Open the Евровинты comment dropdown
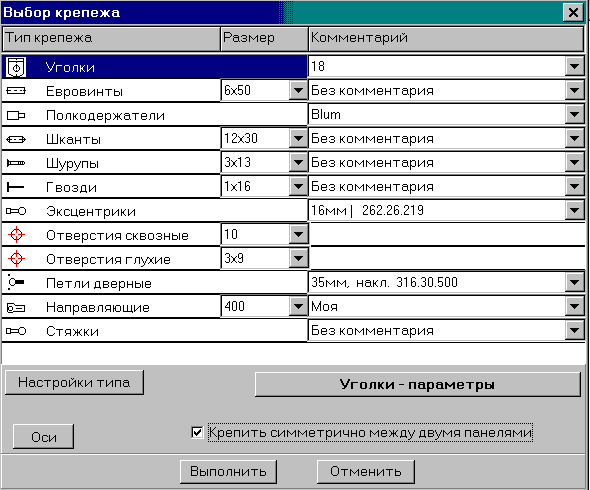 (575, 90)
